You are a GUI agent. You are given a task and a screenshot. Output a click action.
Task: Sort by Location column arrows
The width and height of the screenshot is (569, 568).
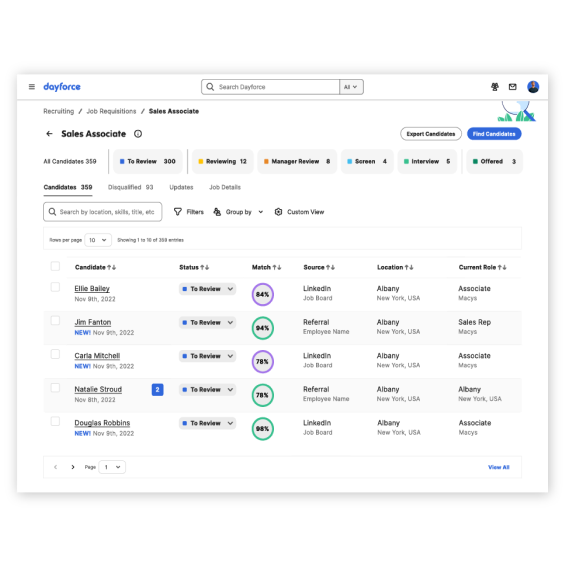(409, 267)
